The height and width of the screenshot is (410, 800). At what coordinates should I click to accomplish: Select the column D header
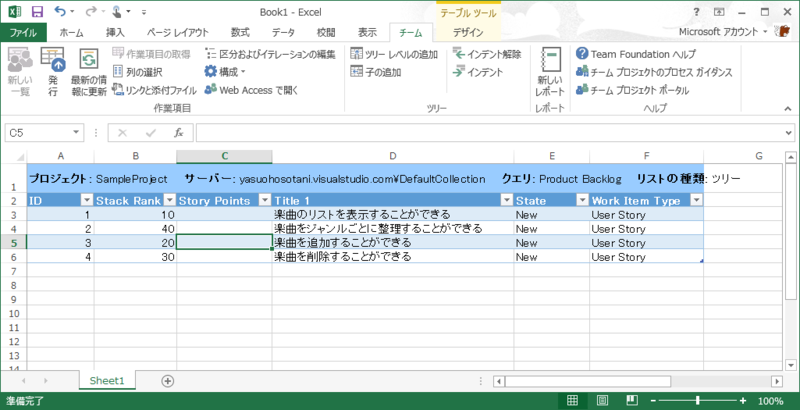coord(393,157)
